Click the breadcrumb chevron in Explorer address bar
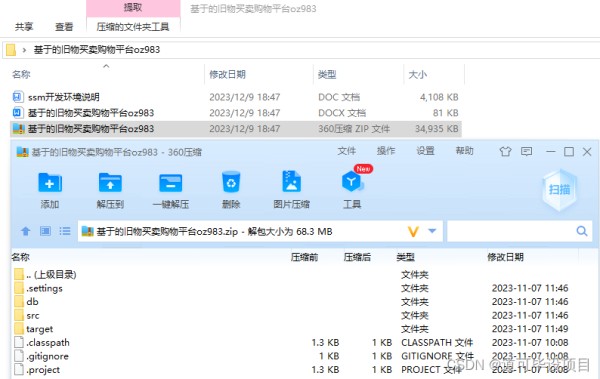600x379 pixels. [24, 50]
